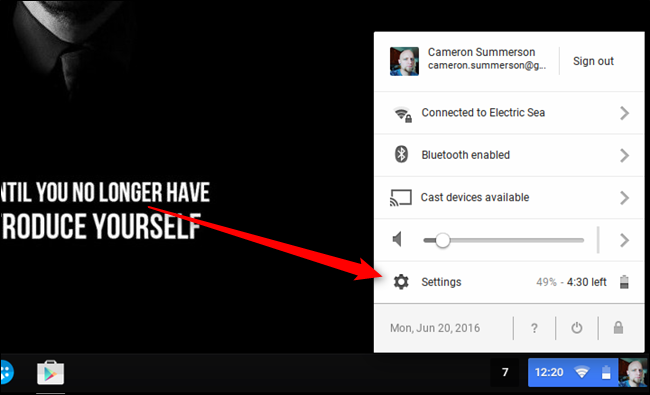Click the Sign out button
This screenshot has width=650, height=395.
[x=593, y=61]
